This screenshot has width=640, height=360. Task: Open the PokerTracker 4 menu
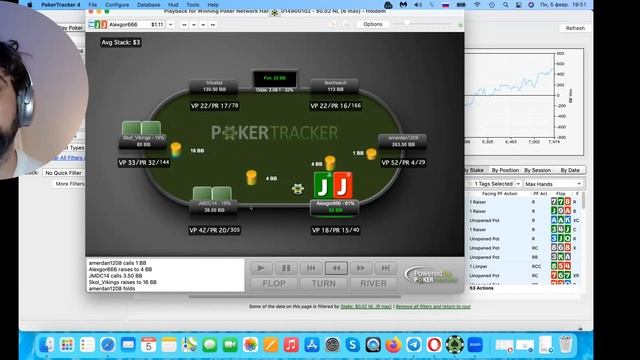click(x=61, y=5)
